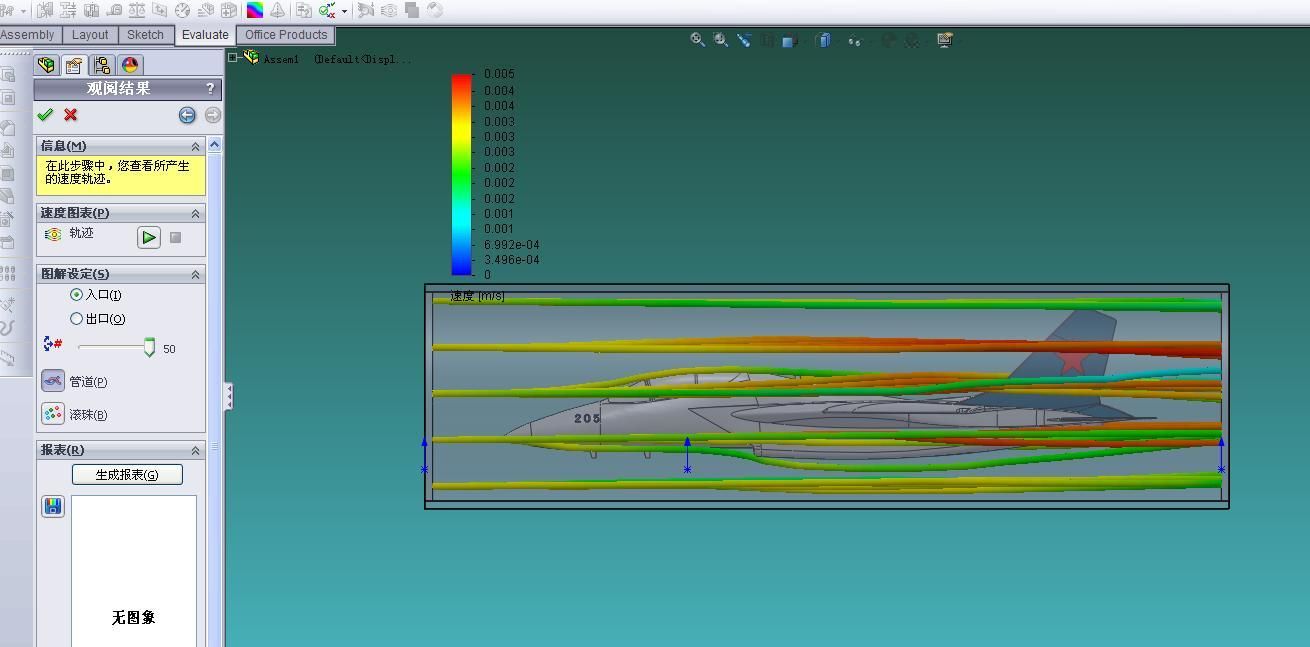This screenshot has height=647, width=1310.
Task: Click Previous View icon in viewport toolbar
Action: (744, 40)
